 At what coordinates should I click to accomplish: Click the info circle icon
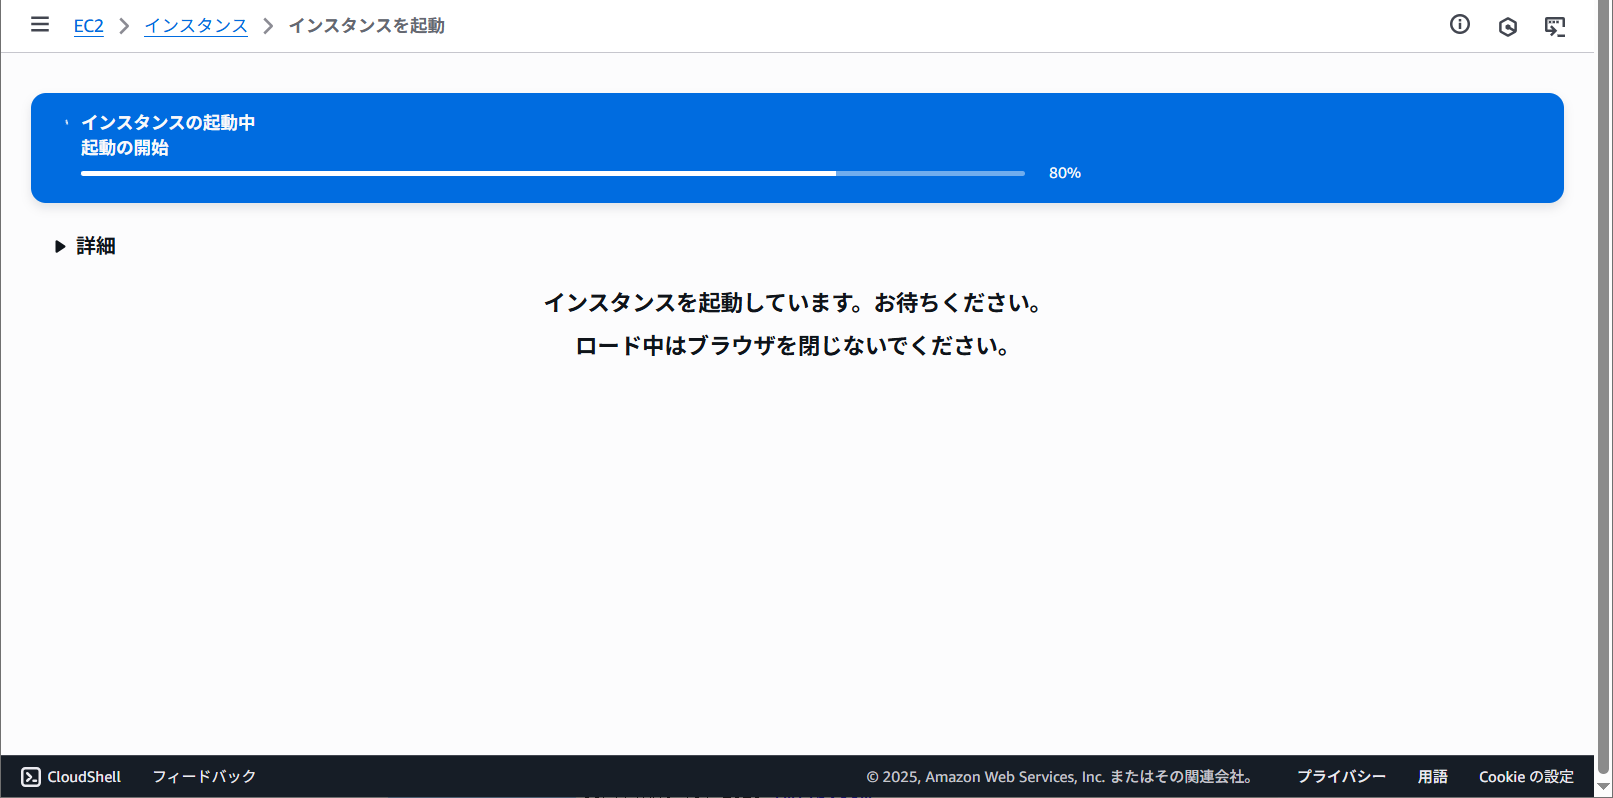click(x=1459, y=25)
